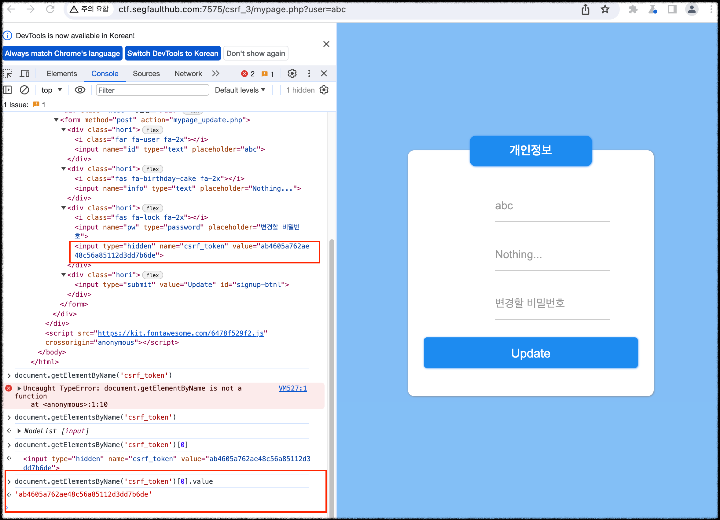Open the browser side panel icon

(x=672, y=9)
